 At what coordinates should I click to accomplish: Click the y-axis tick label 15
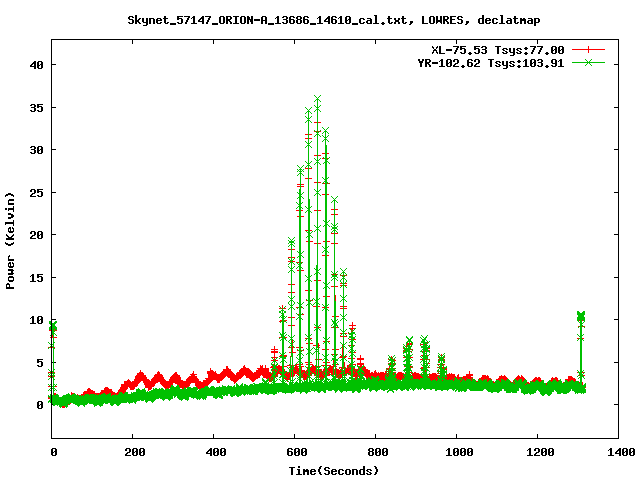click(x=36, y=278)
